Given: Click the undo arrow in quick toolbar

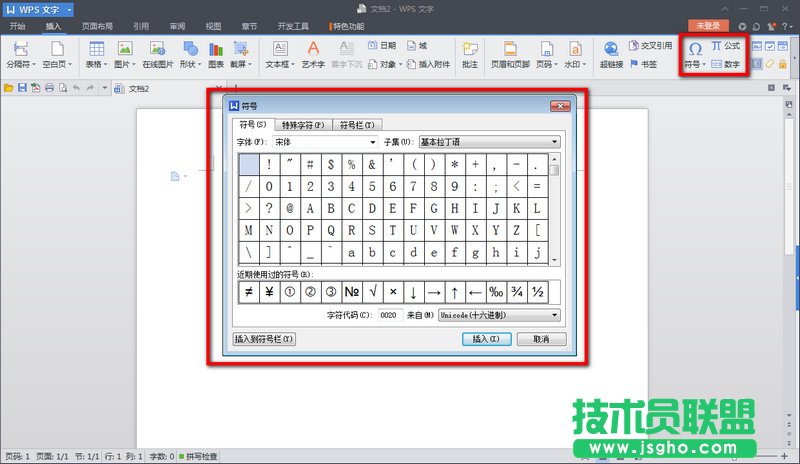Looking at the screenshot, I should pyautogui.click(x=77, y=88).
